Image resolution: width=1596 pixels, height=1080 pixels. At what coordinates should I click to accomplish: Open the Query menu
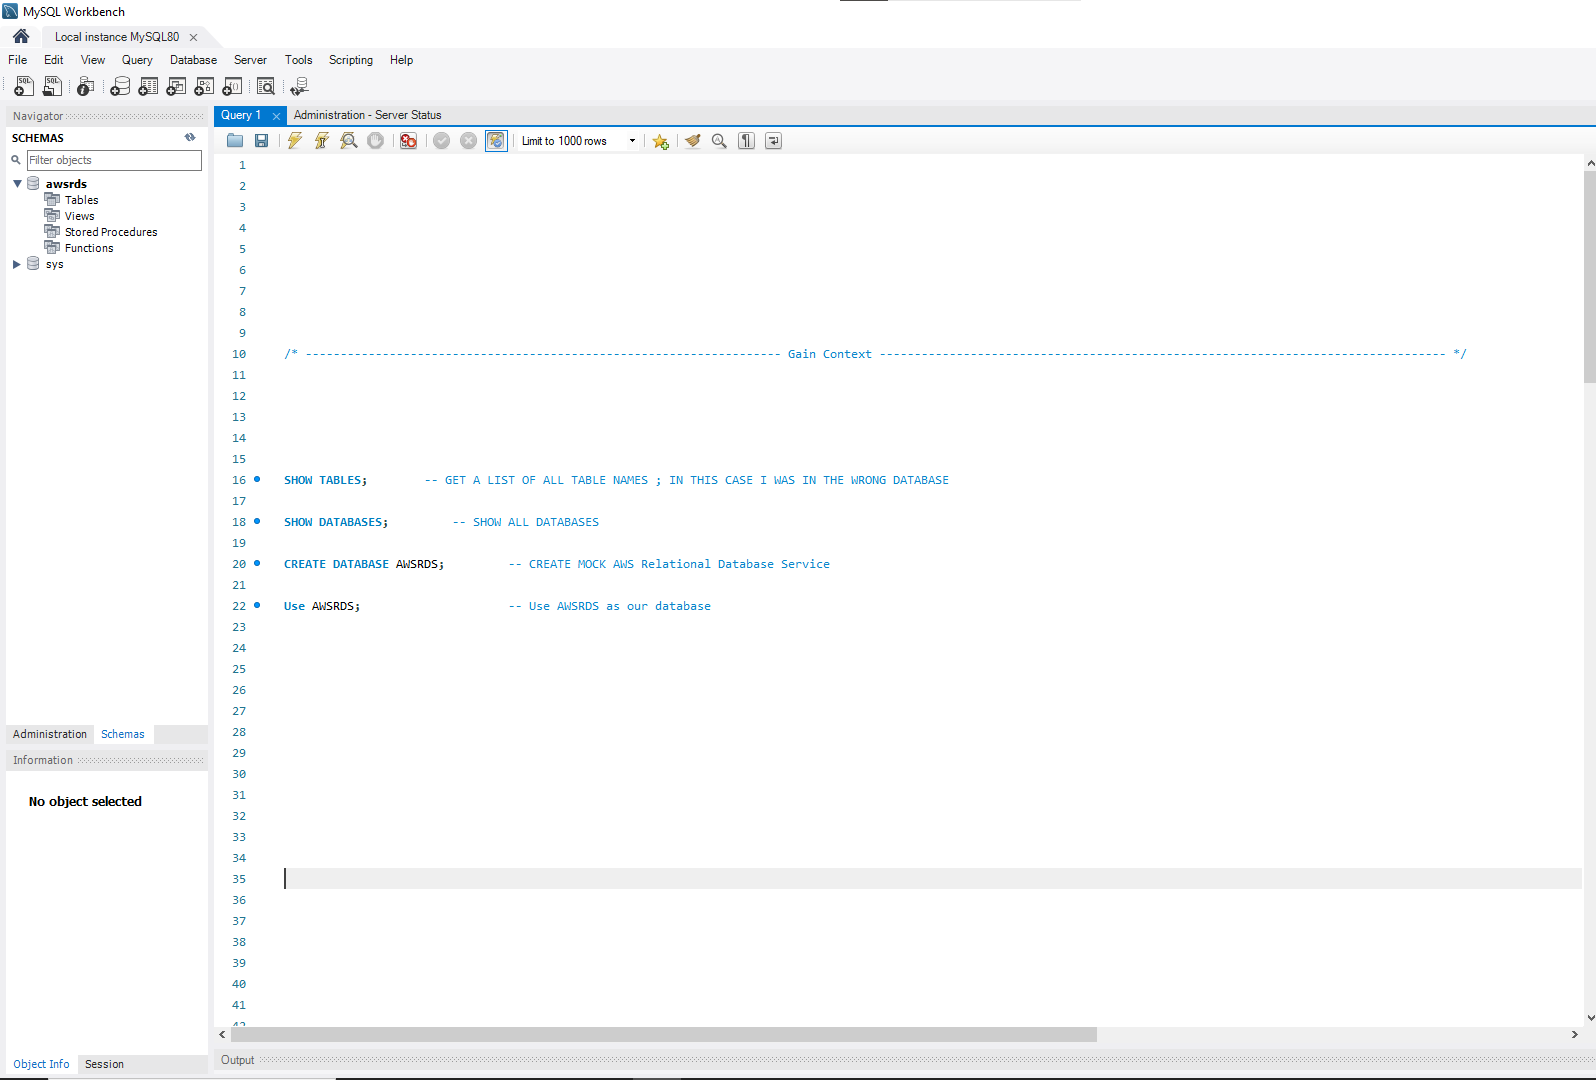point(137,60)
